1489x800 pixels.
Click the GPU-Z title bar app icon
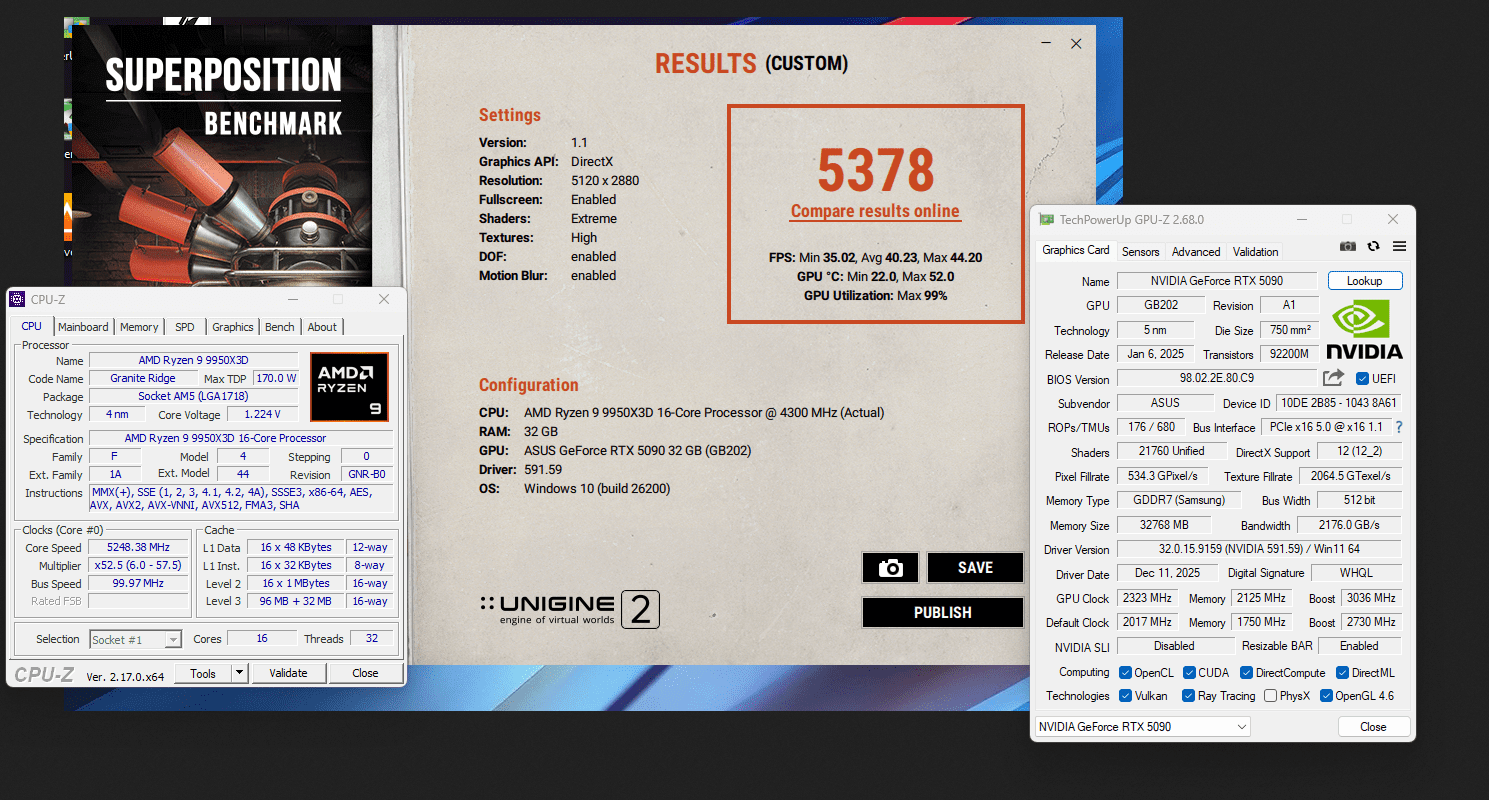pyautogui.click(x=1046, y=219)
